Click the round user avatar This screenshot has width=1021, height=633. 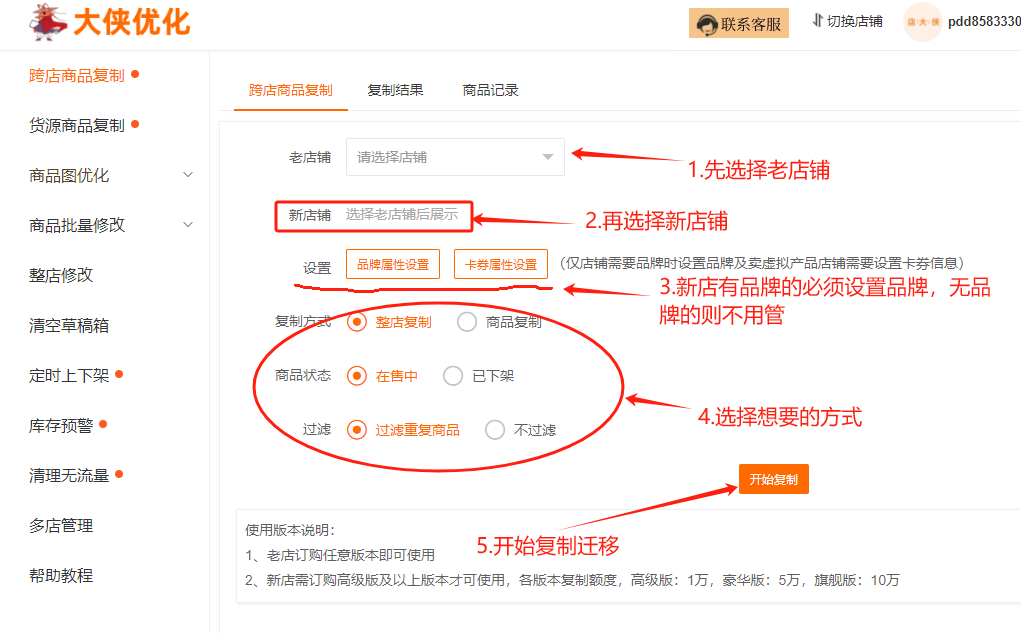point(922,22)
